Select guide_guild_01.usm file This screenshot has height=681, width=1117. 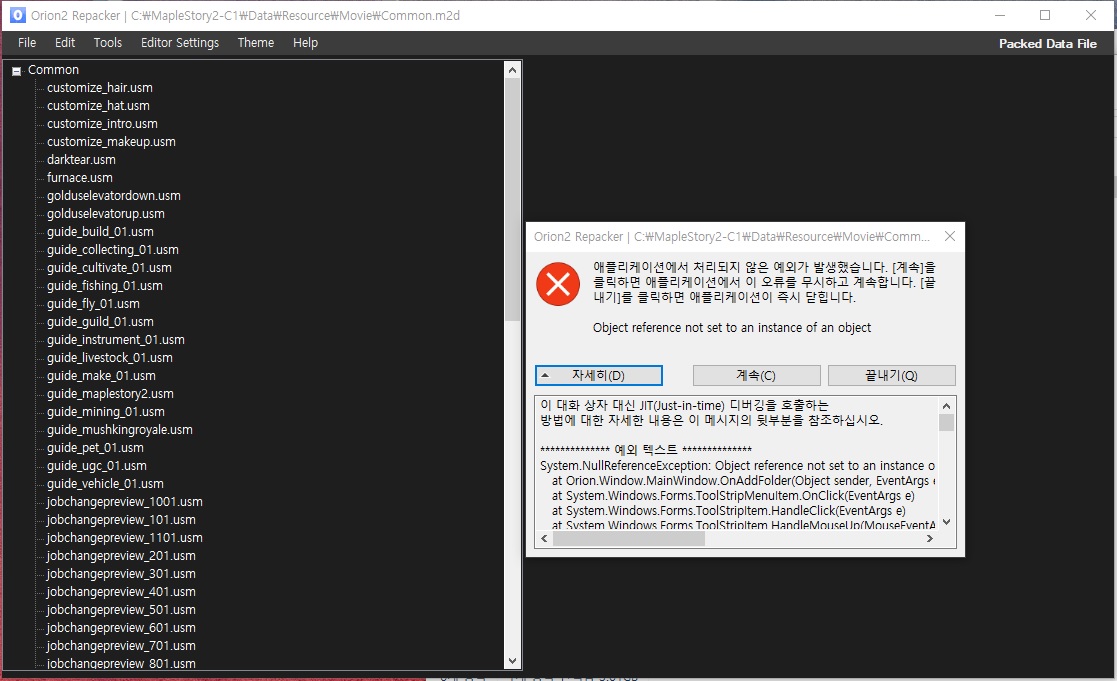point(100,321)
